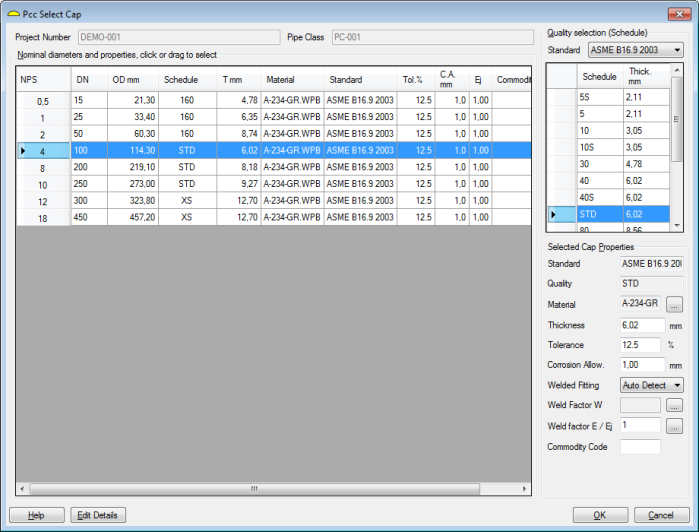Viewport: 699px width, 532px height.
Task: Select the NPS 0,5 row header
Action: (x=43, y=101)
